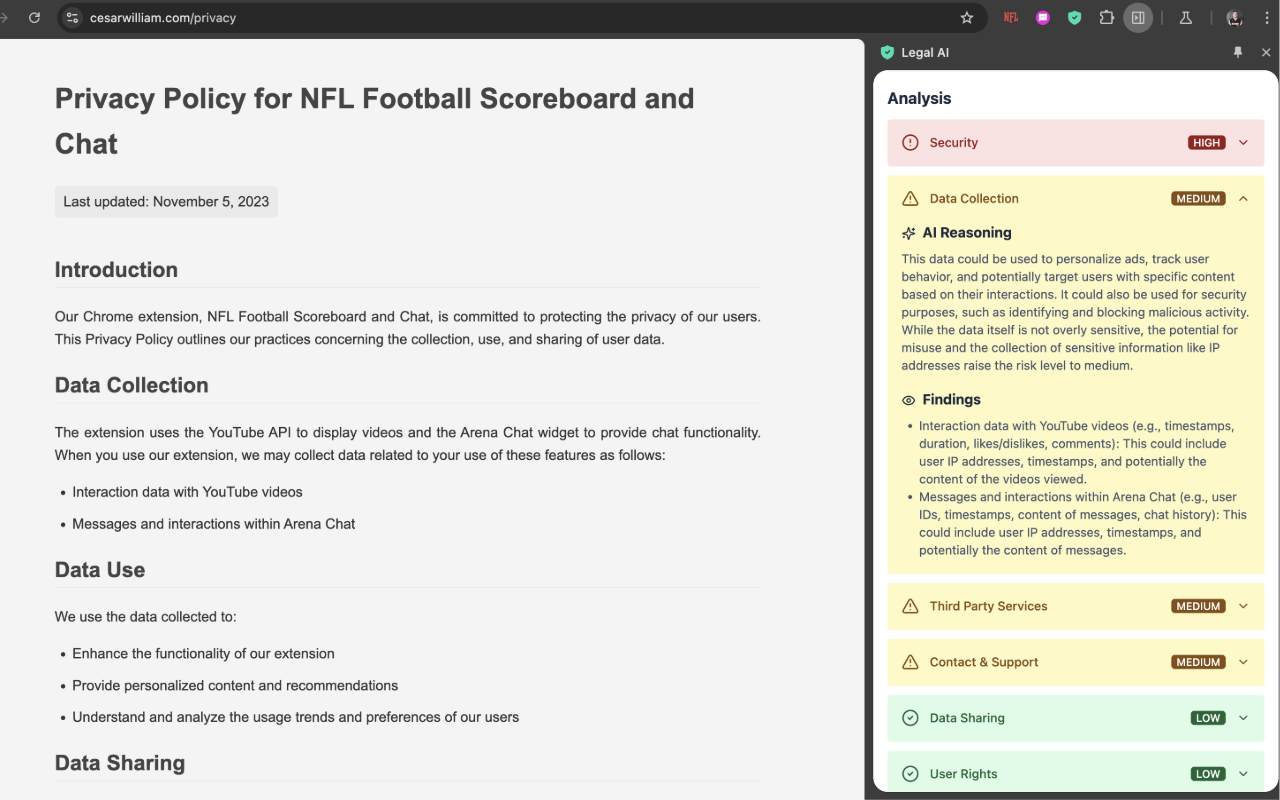Click the Legal AI panel title text
The width and height of the screenshot is (1280, 800).
(x=925, y=53)
